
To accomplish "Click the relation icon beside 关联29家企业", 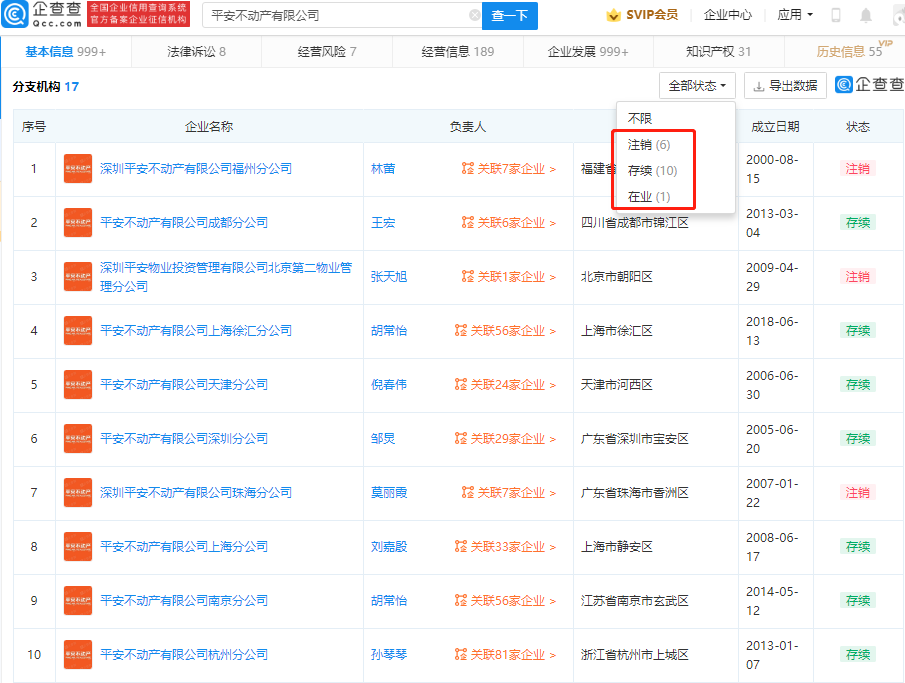I will pos(461,438).
